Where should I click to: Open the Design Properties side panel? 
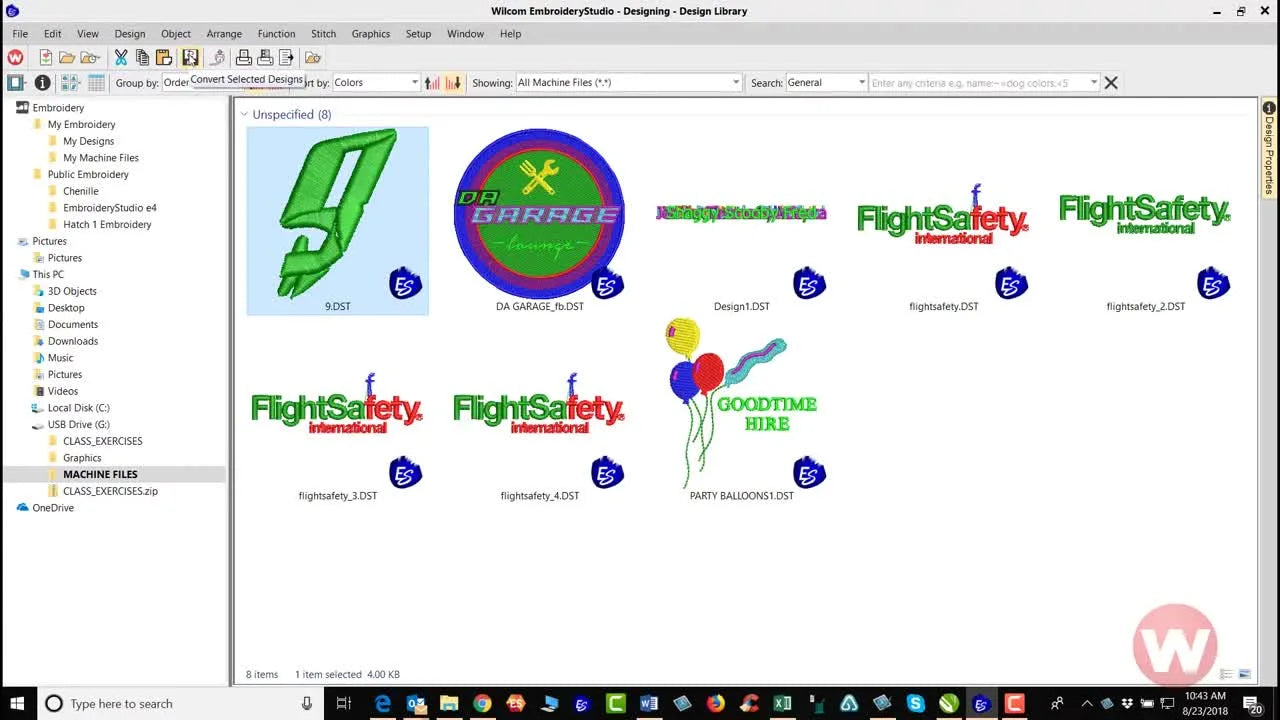[x=1270, y=148]
